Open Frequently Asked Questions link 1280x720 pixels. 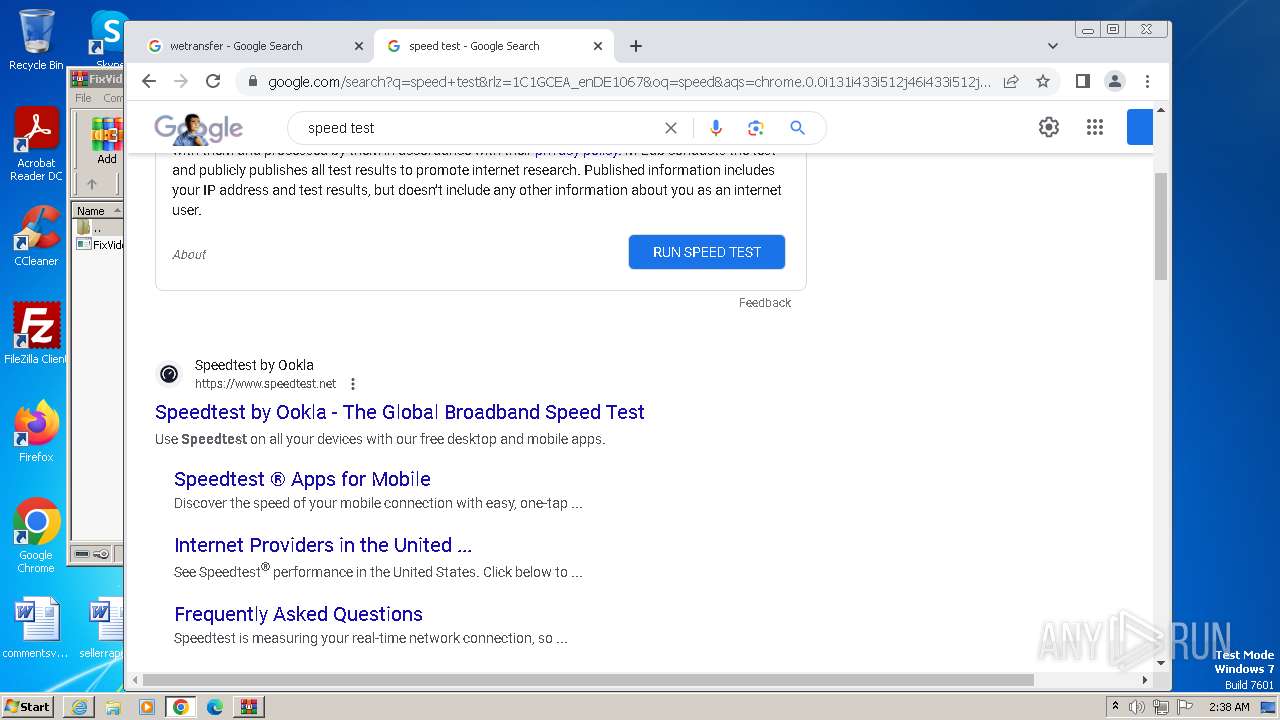(298, 614)
